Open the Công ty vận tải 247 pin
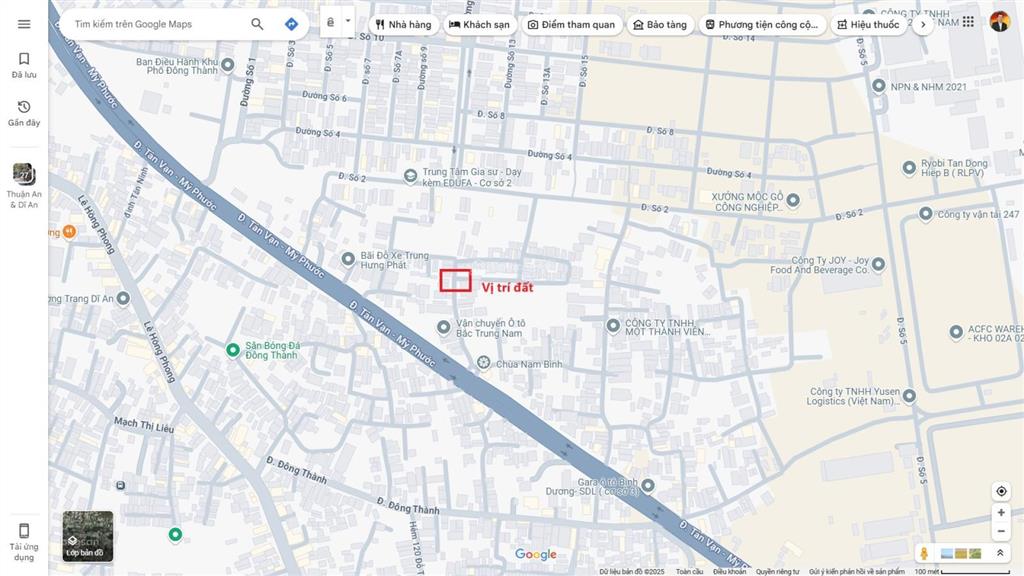The width and height of the screenshot is (1024, 576). point(925,214)
